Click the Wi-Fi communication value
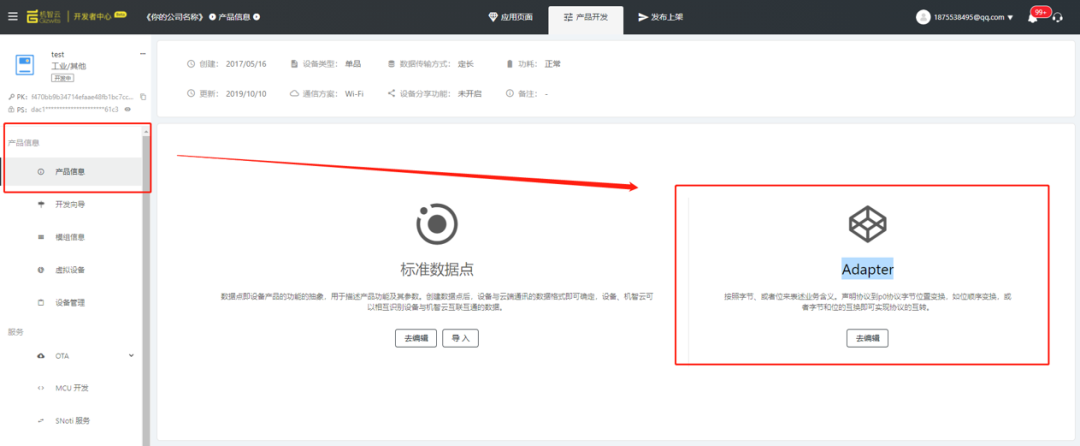Screen dimensions: 1080x446 (x=354, y=93)
